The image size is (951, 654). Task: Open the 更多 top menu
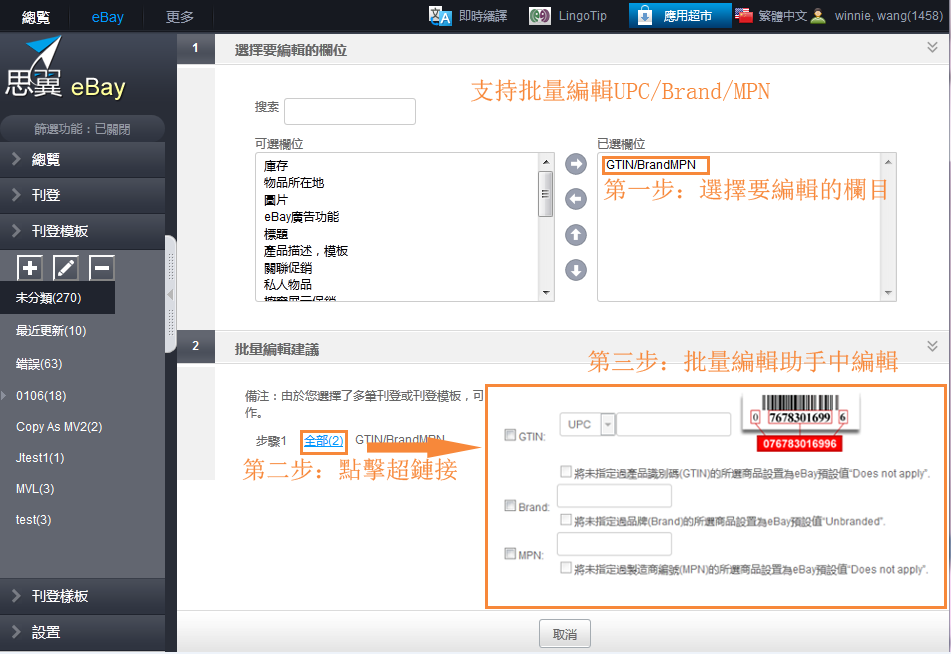180,17
